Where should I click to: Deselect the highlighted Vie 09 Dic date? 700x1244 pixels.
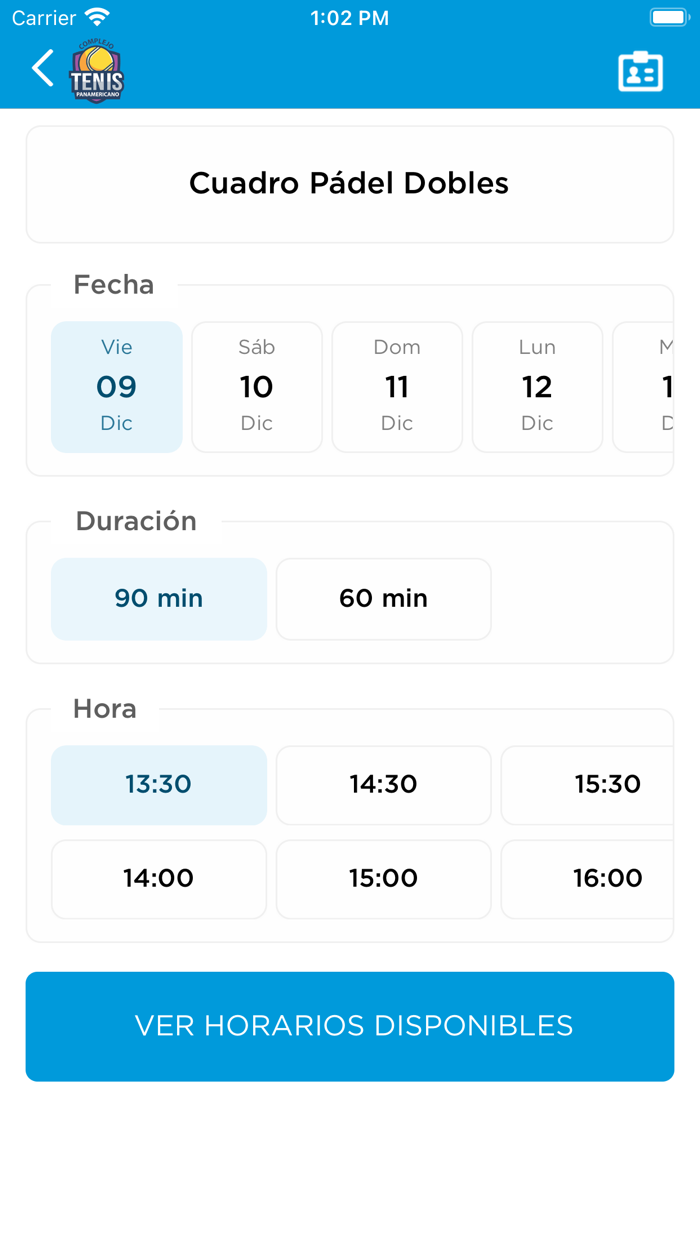[x=117, y=387]
